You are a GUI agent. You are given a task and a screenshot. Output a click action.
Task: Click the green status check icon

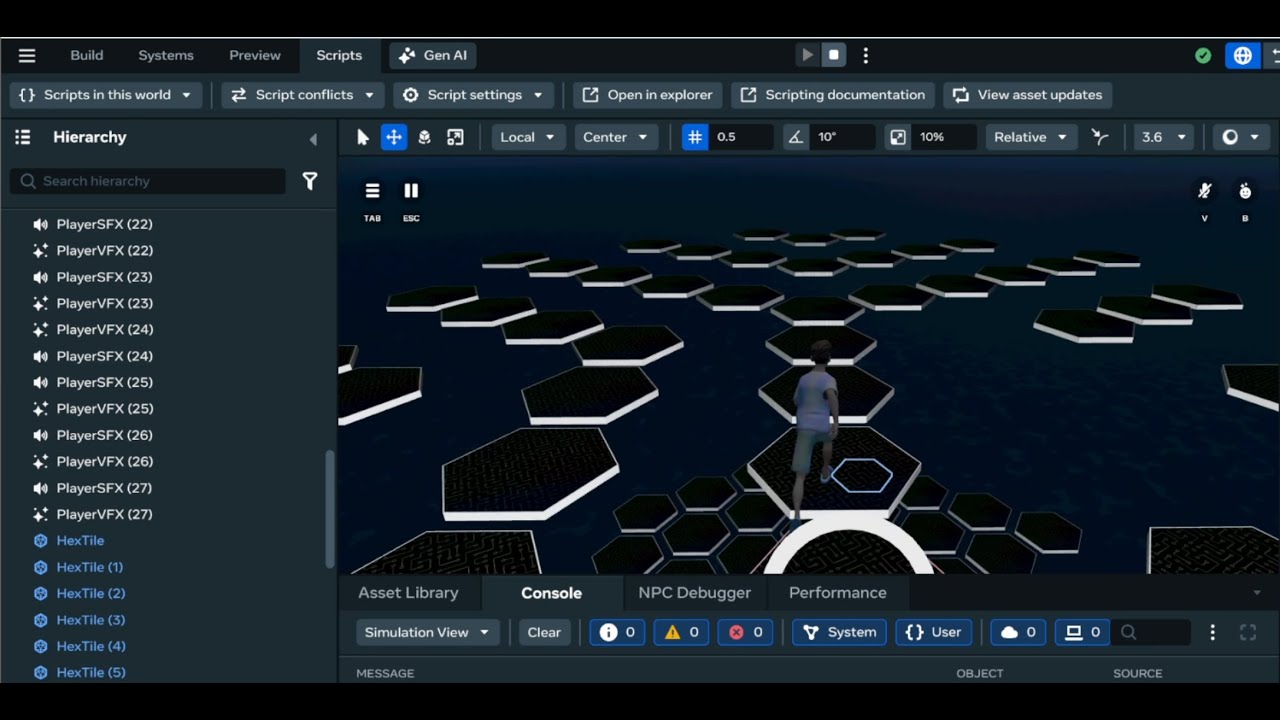tap(1203, 56)
